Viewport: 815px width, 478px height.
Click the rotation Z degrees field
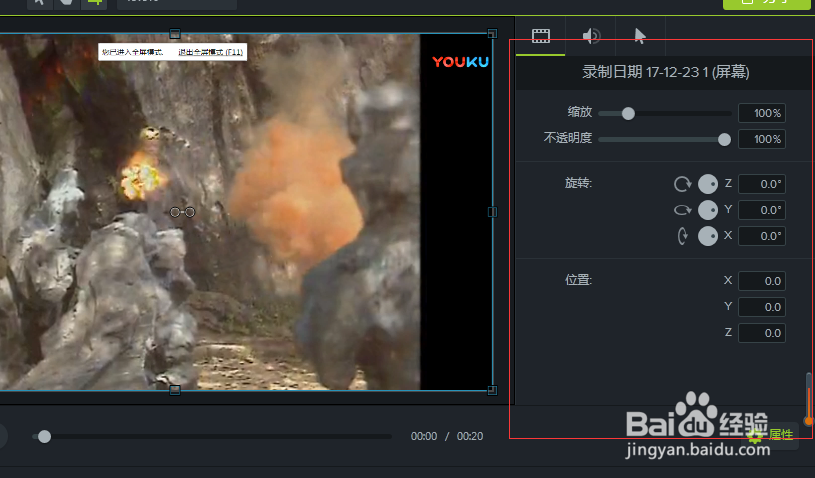coord(762,184)
